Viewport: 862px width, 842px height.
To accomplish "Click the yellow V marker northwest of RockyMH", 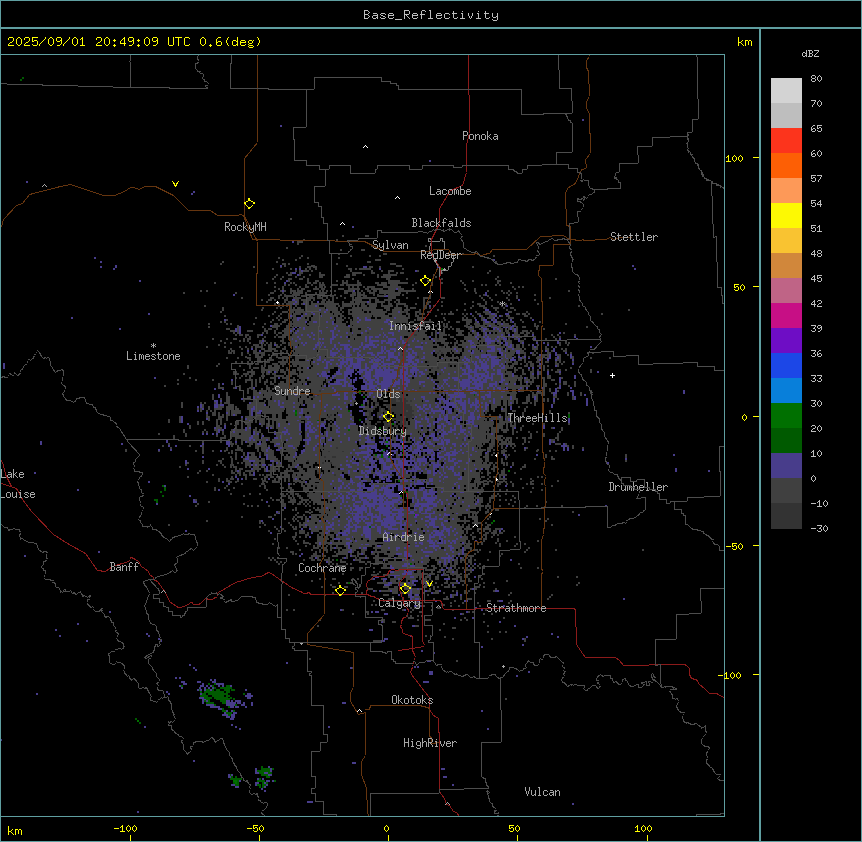I will (x=175, y=184).
